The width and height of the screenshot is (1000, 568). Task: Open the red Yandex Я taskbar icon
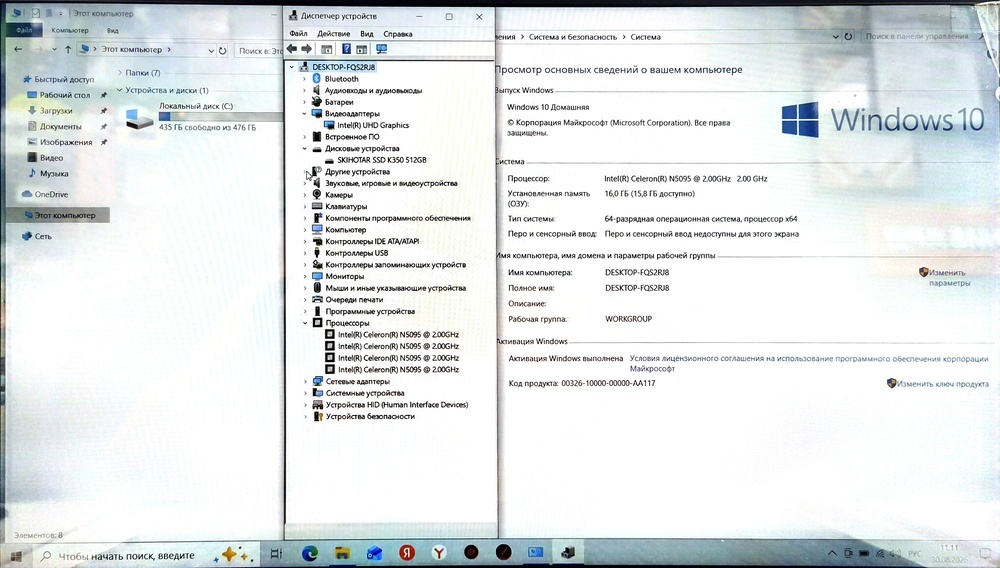pos(407,553)
